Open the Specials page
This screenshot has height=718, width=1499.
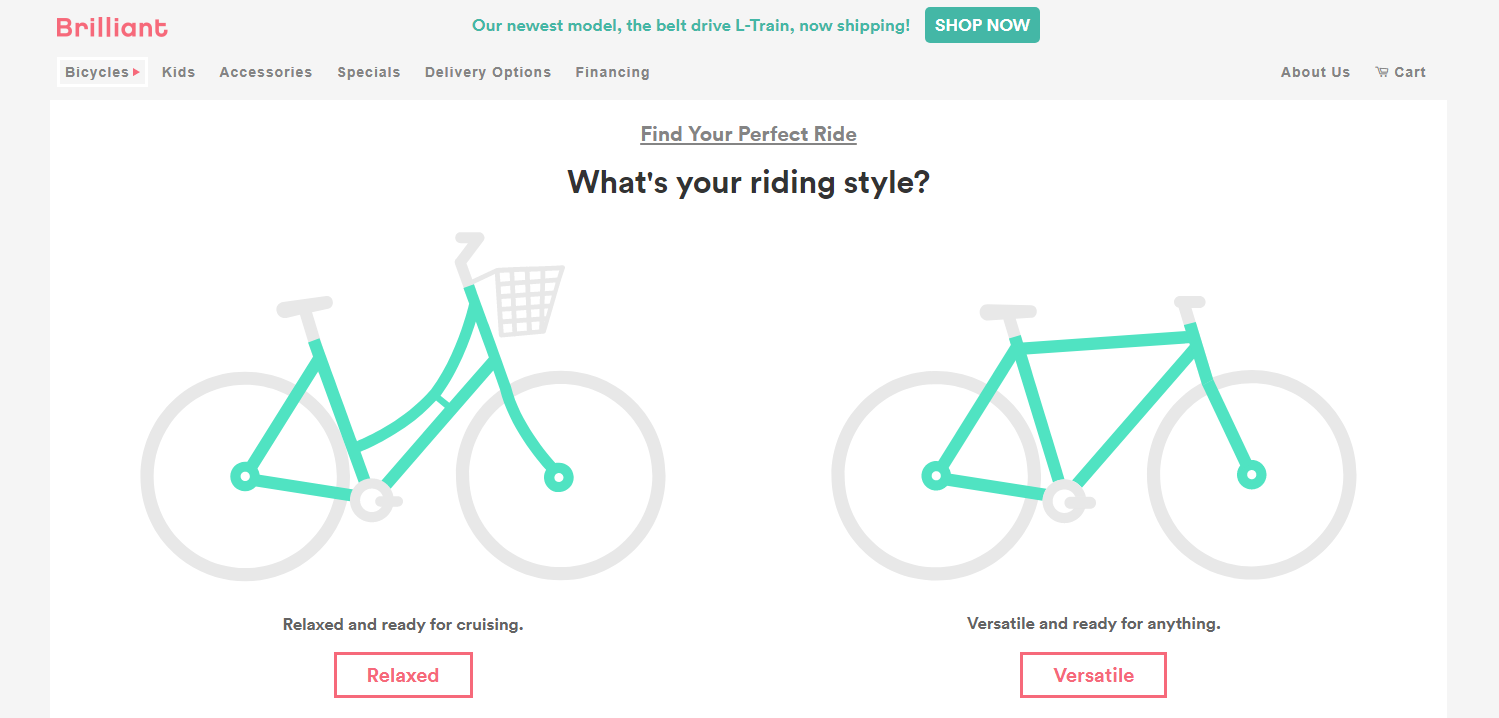pyautogui.click(x=368, y=72)
